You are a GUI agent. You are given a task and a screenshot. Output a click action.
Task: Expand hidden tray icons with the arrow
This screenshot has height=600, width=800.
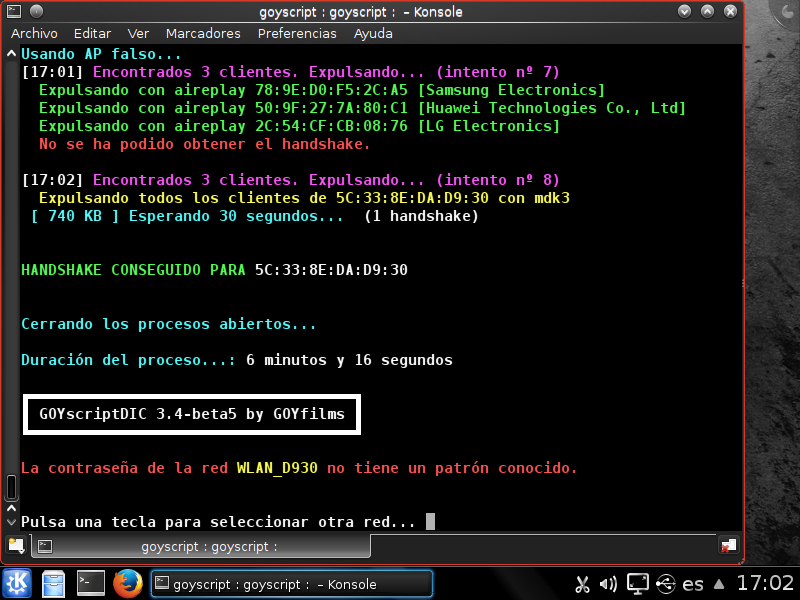point(719,583)
